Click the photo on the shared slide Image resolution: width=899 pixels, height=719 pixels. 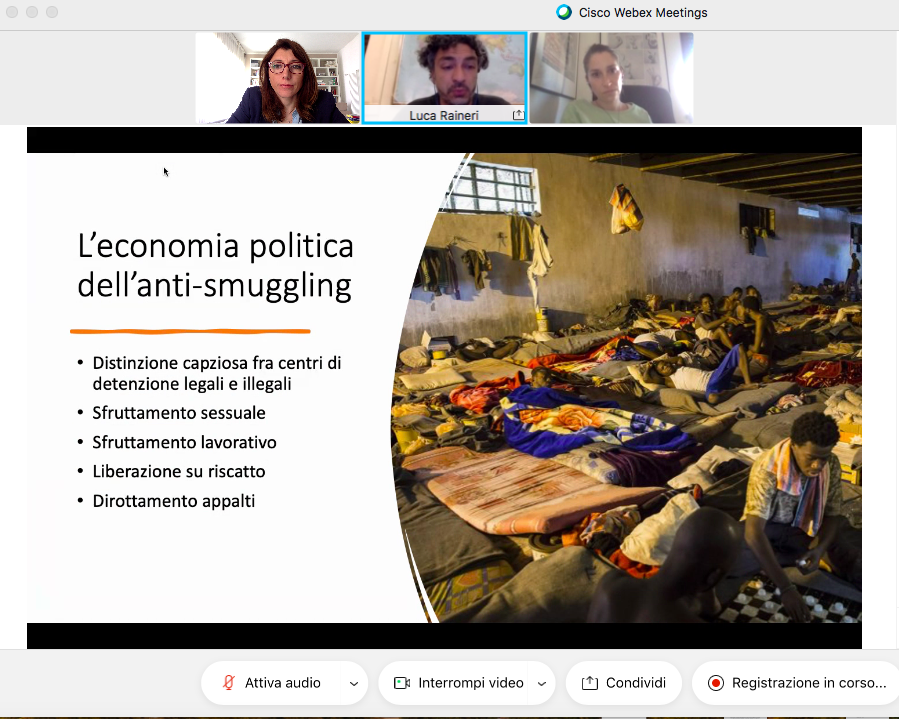pos(640,390)
